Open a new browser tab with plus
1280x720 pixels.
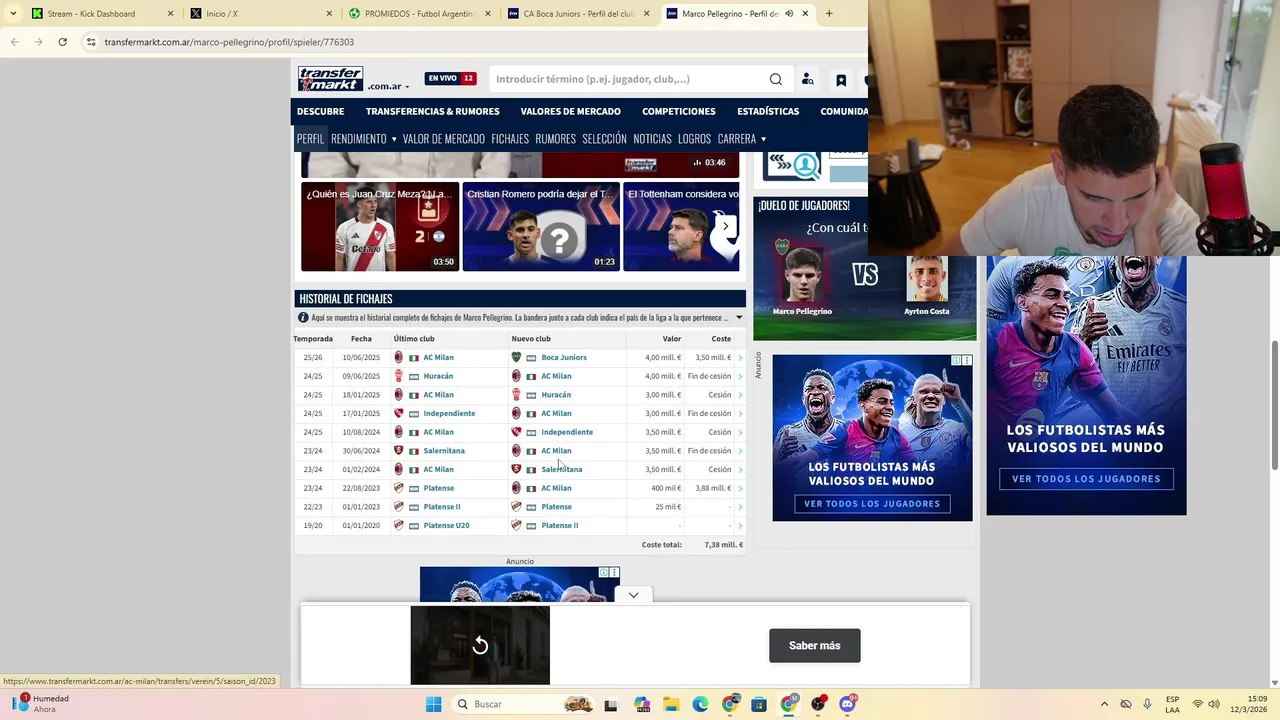tap(829, 13)
